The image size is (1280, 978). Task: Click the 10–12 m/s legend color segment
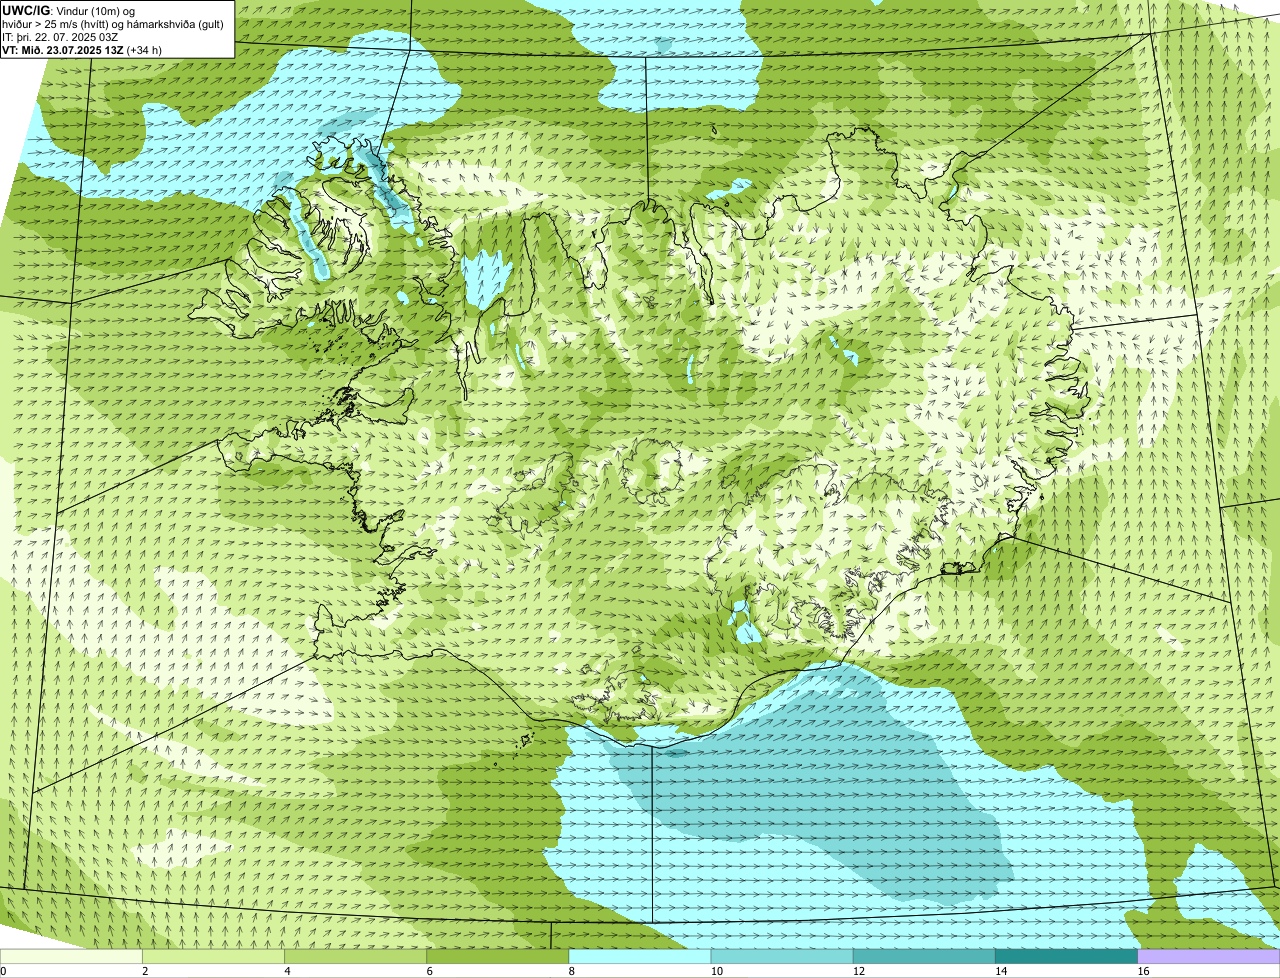pos(782,957)
